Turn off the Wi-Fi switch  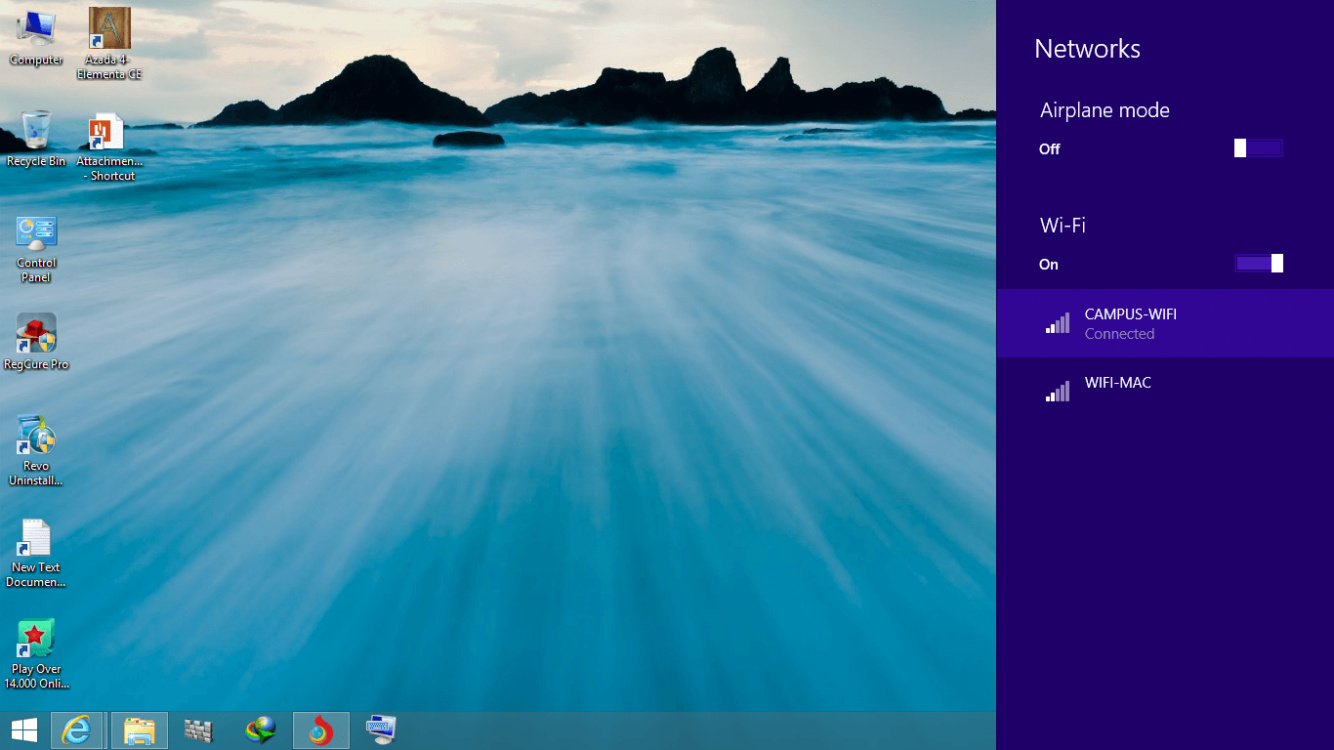1258,263
